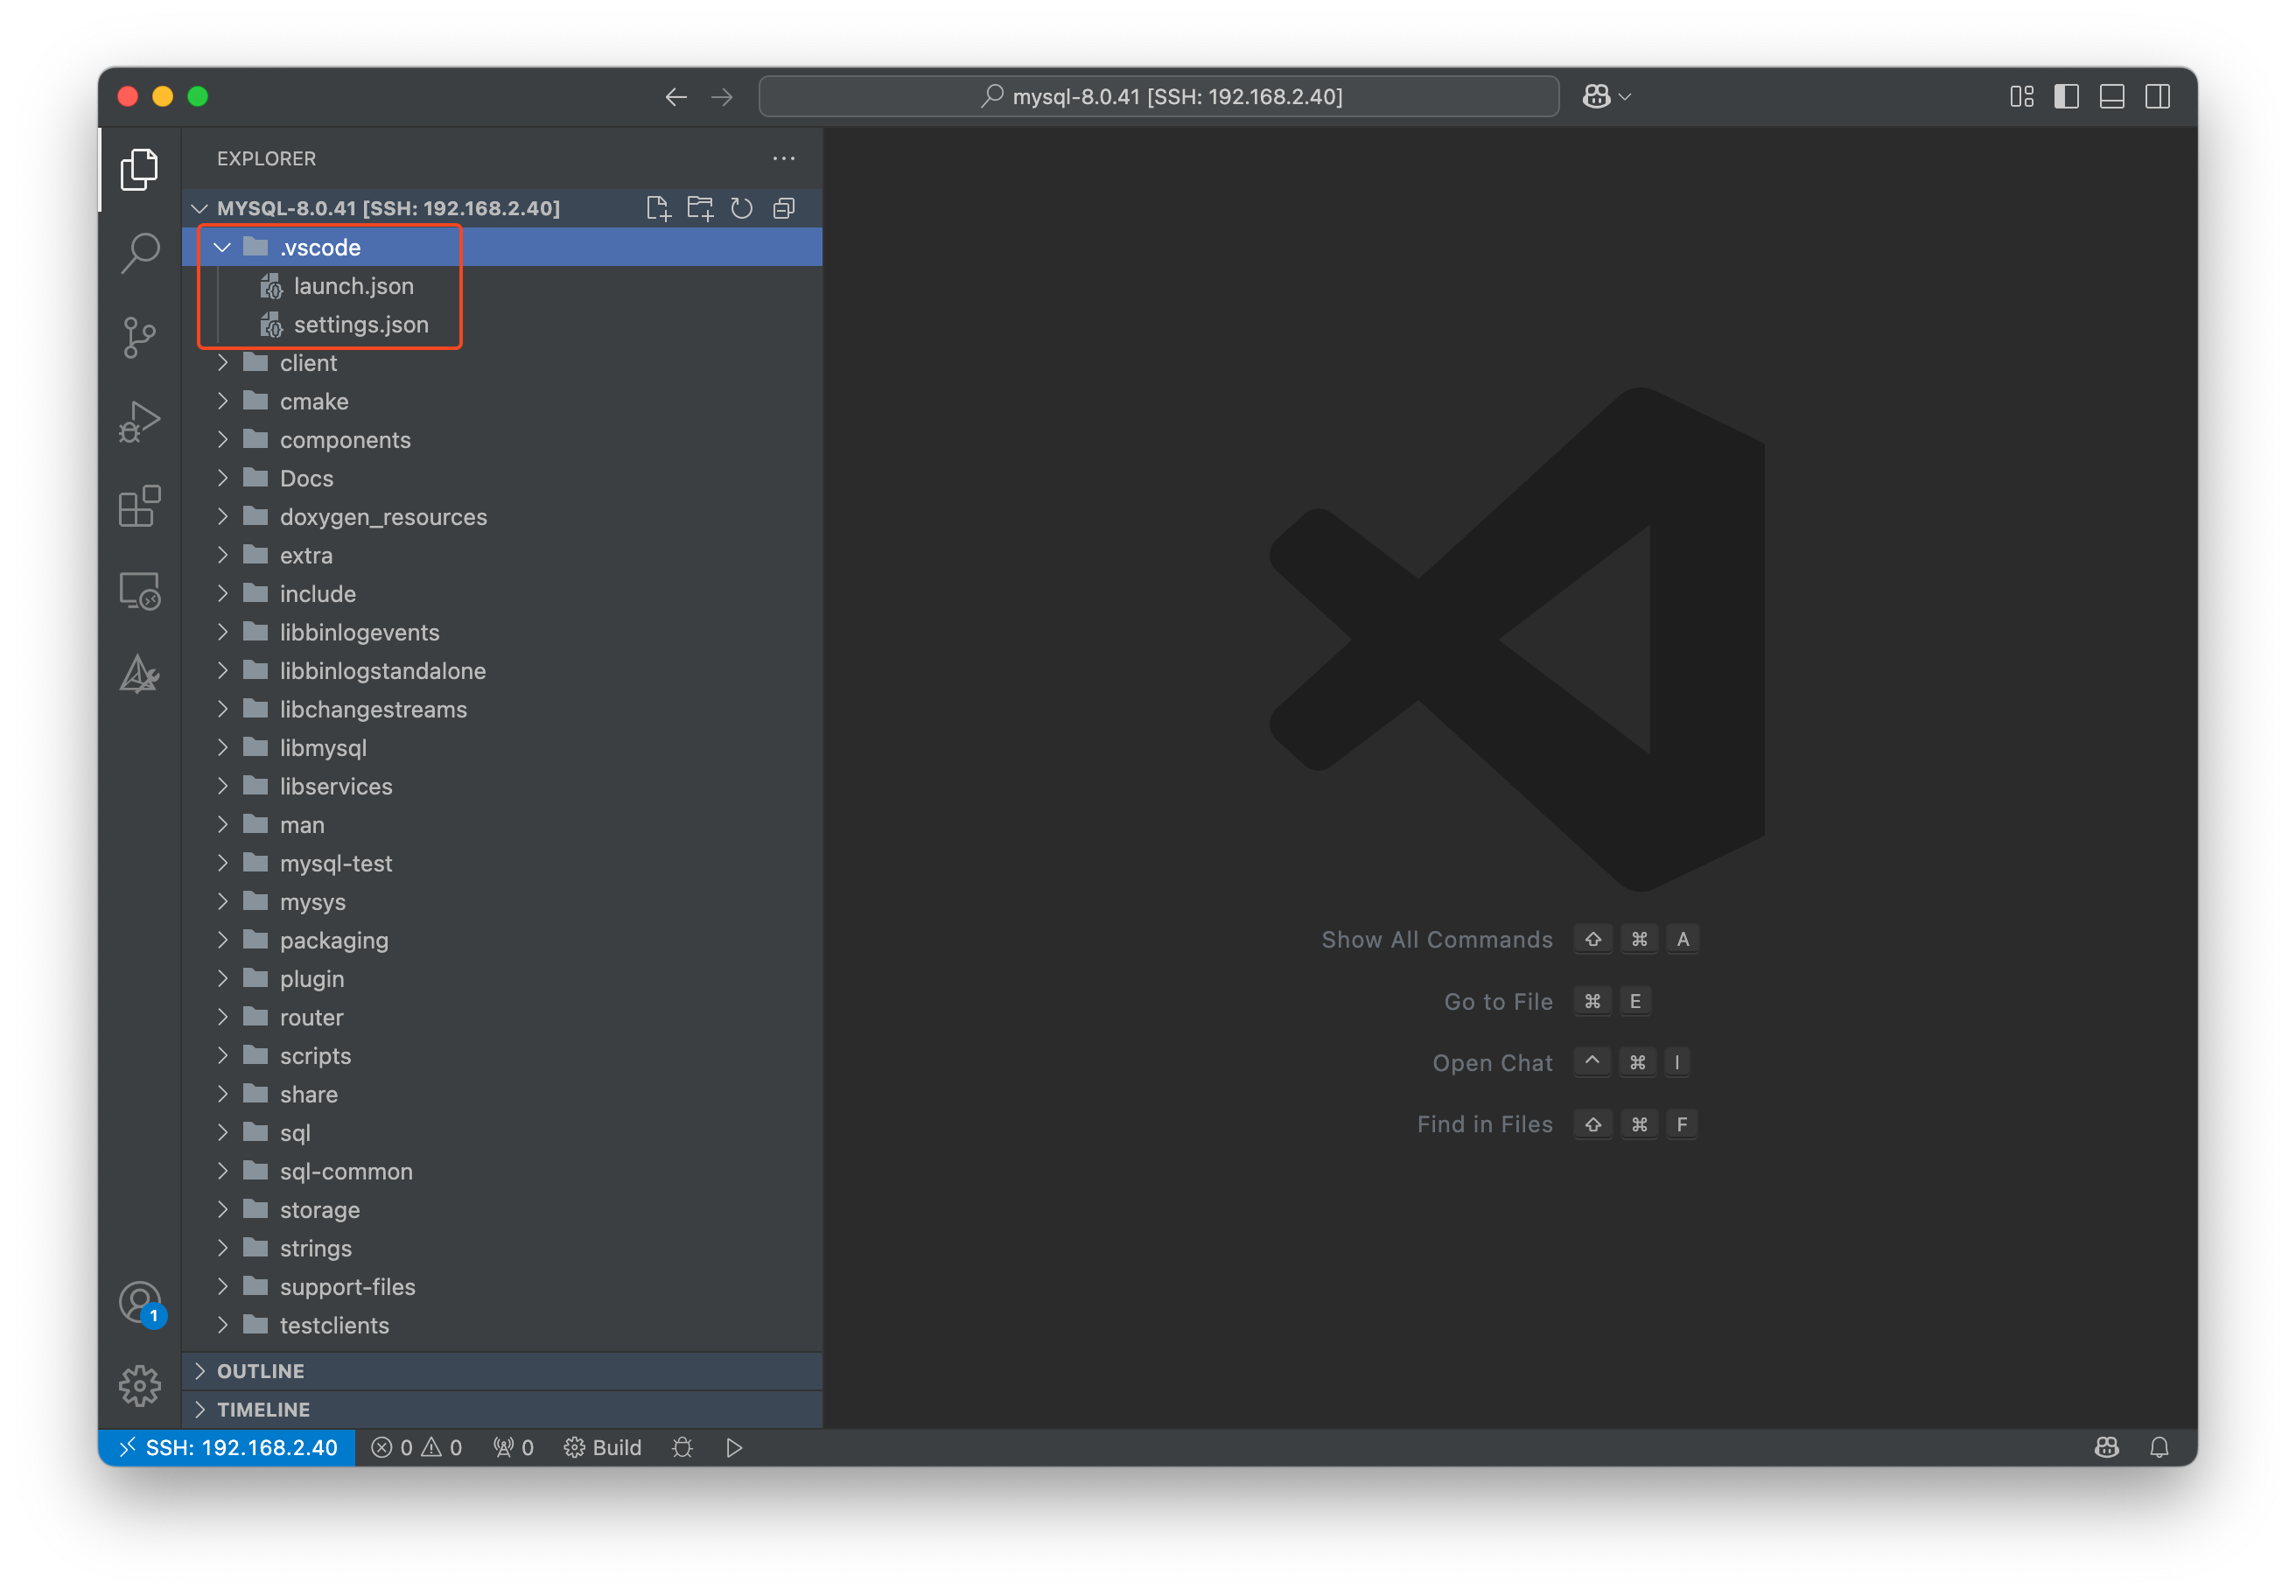Collapse all folders in Explorer
This screenshot has width=2296, height=1596.
coord(784,208)
